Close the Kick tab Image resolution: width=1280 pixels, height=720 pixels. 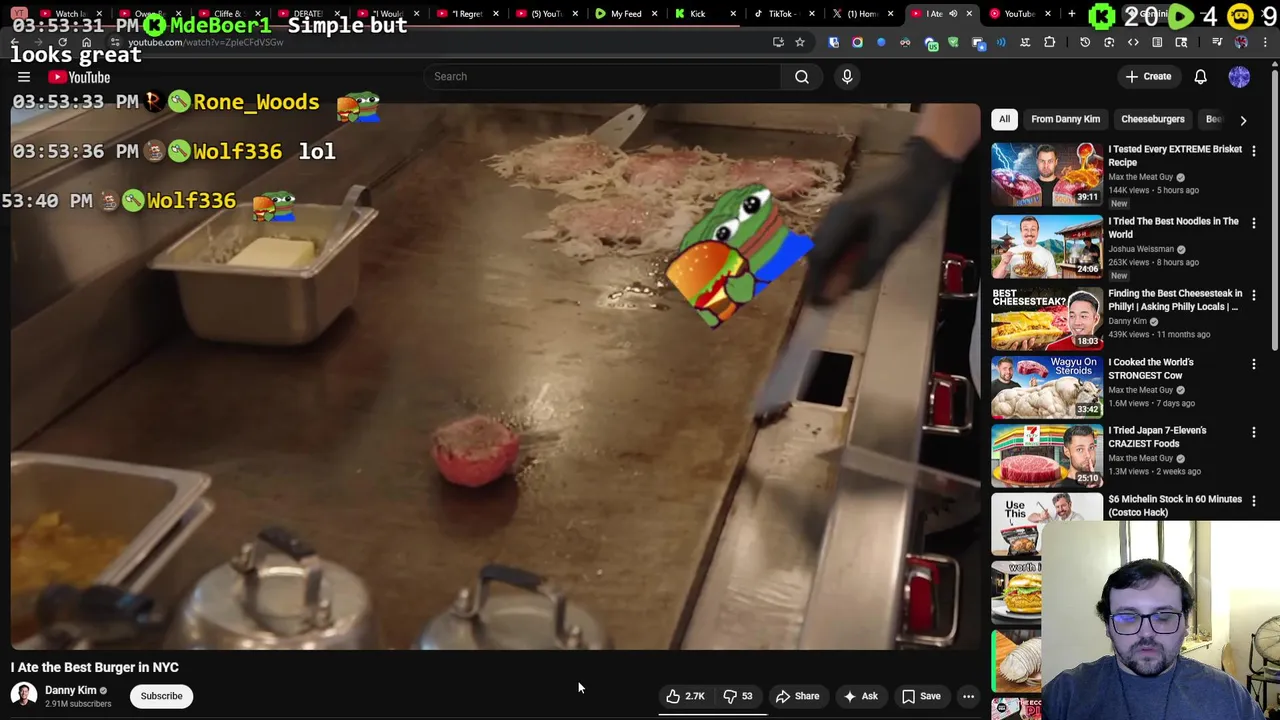coord(733,14)
